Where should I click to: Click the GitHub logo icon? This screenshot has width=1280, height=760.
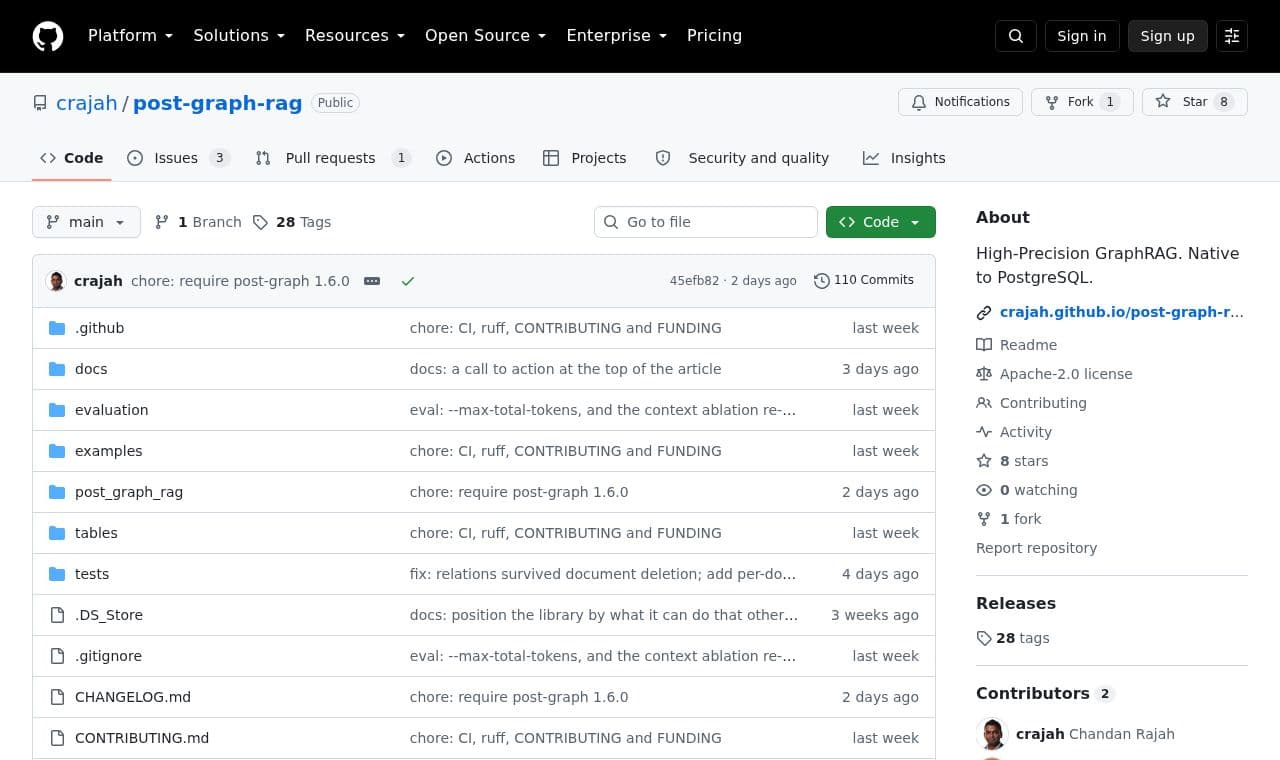48,36
